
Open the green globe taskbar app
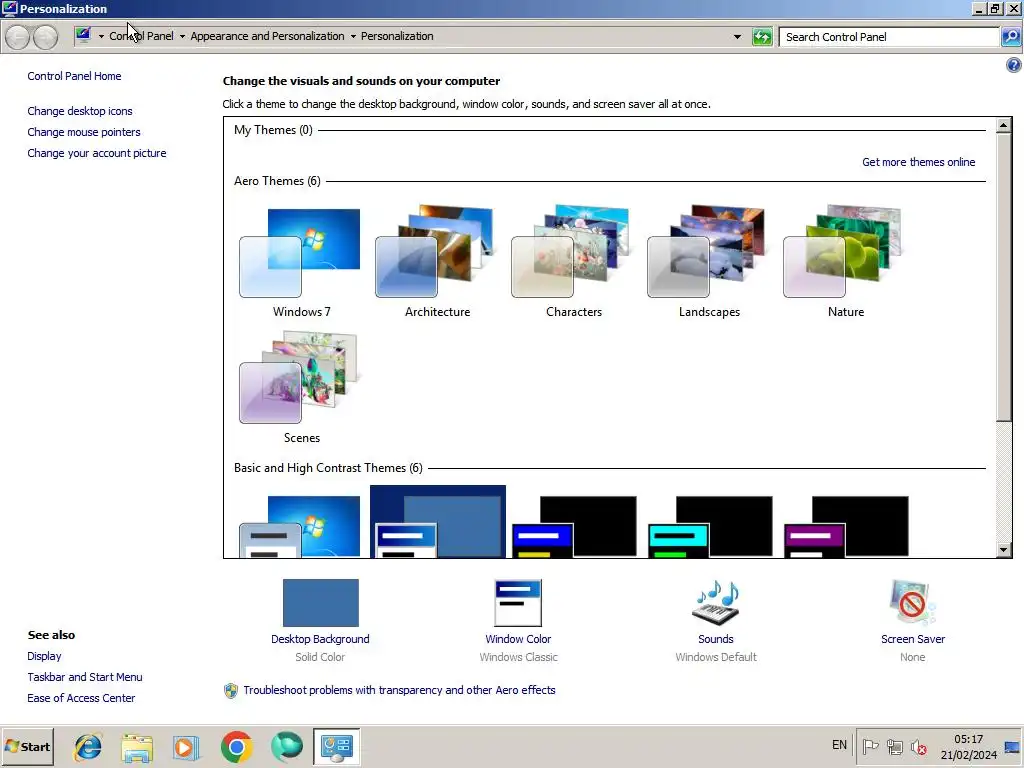[286, 746]
